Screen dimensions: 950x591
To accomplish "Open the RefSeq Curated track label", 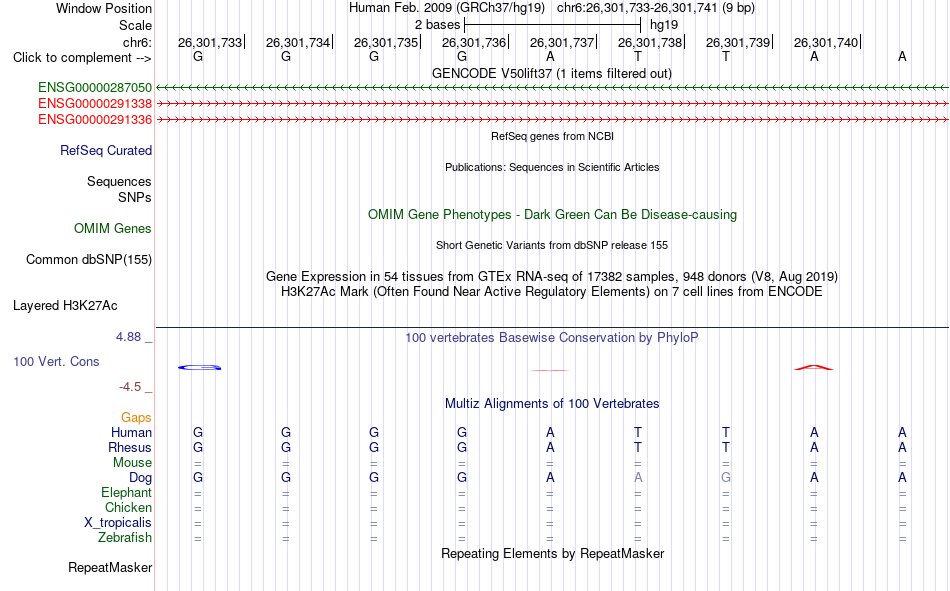I will 106,150.
